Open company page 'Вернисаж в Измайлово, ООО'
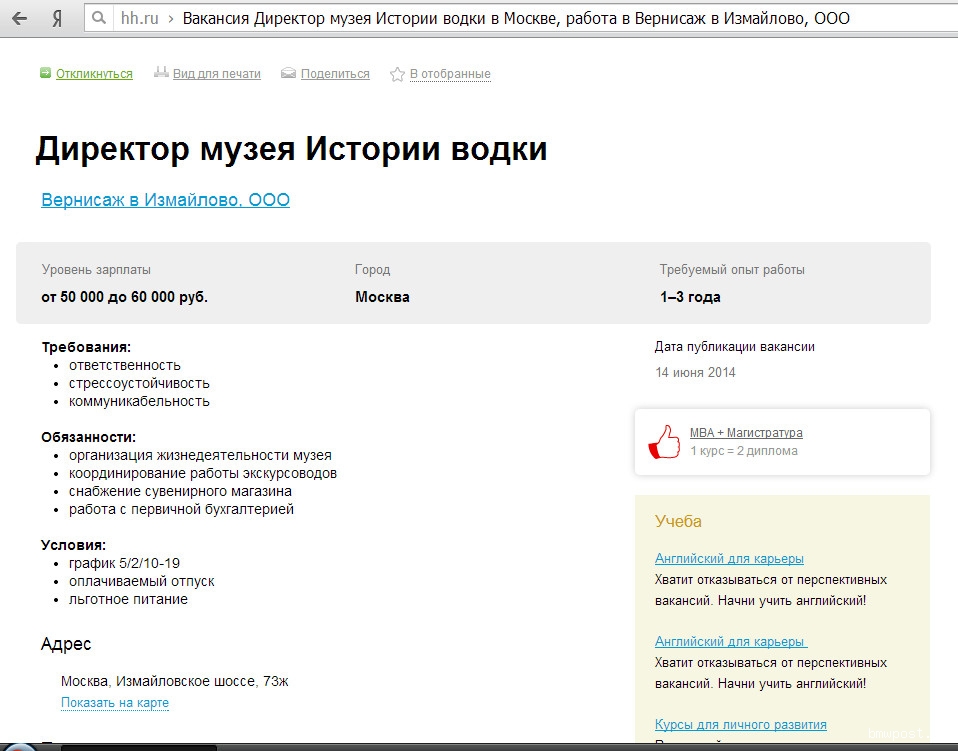Screen dimensions: 958x751 (165, 200)
